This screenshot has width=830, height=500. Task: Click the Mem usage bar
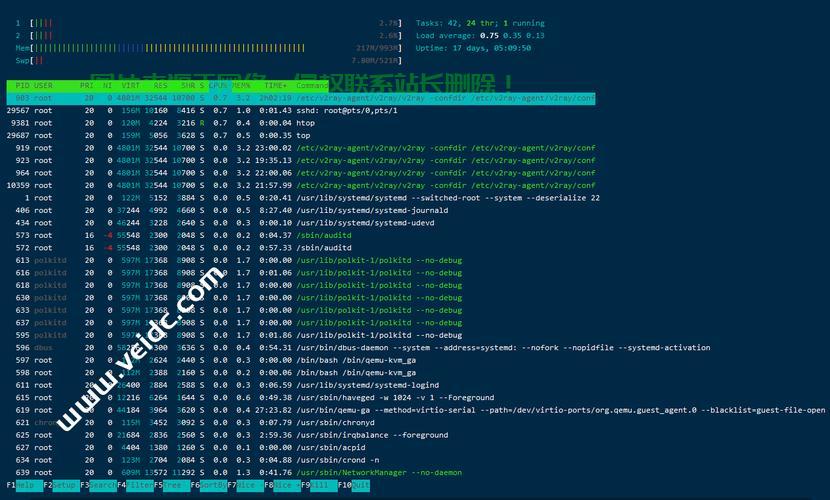(x=209, y=48)
